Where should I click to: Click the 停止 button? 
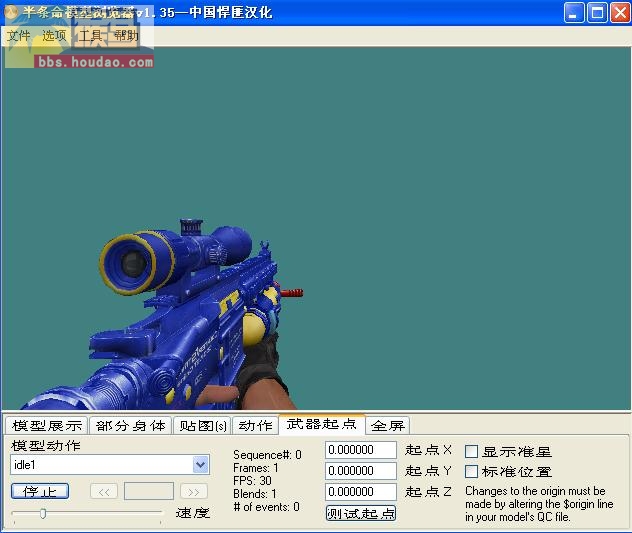[x=40, y=491]
